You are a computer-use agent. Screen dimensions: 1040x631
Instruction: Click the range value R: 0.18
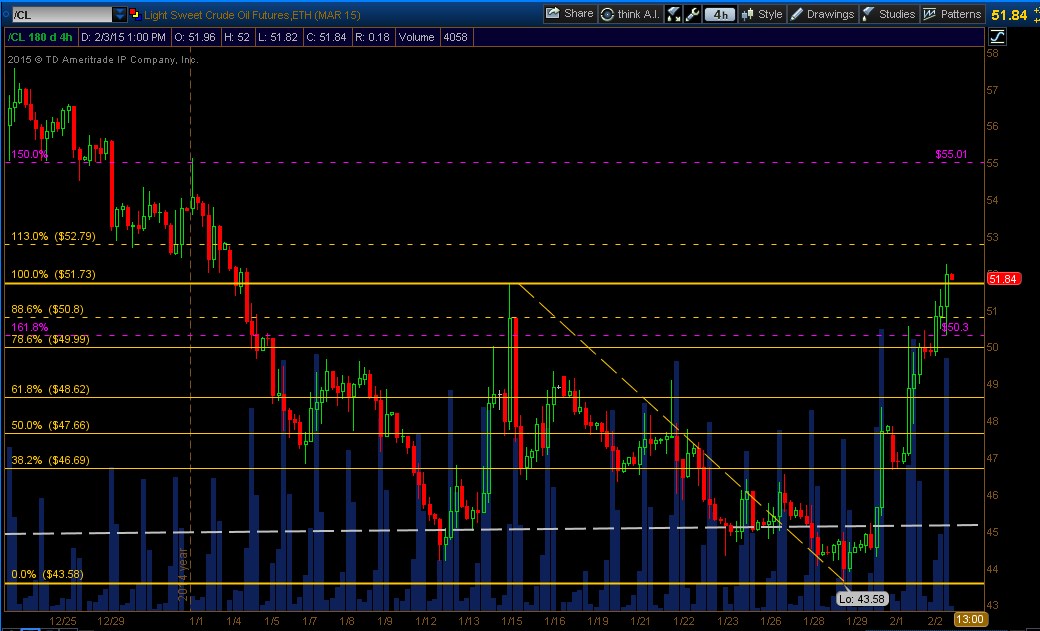click(x=372, y=37)
